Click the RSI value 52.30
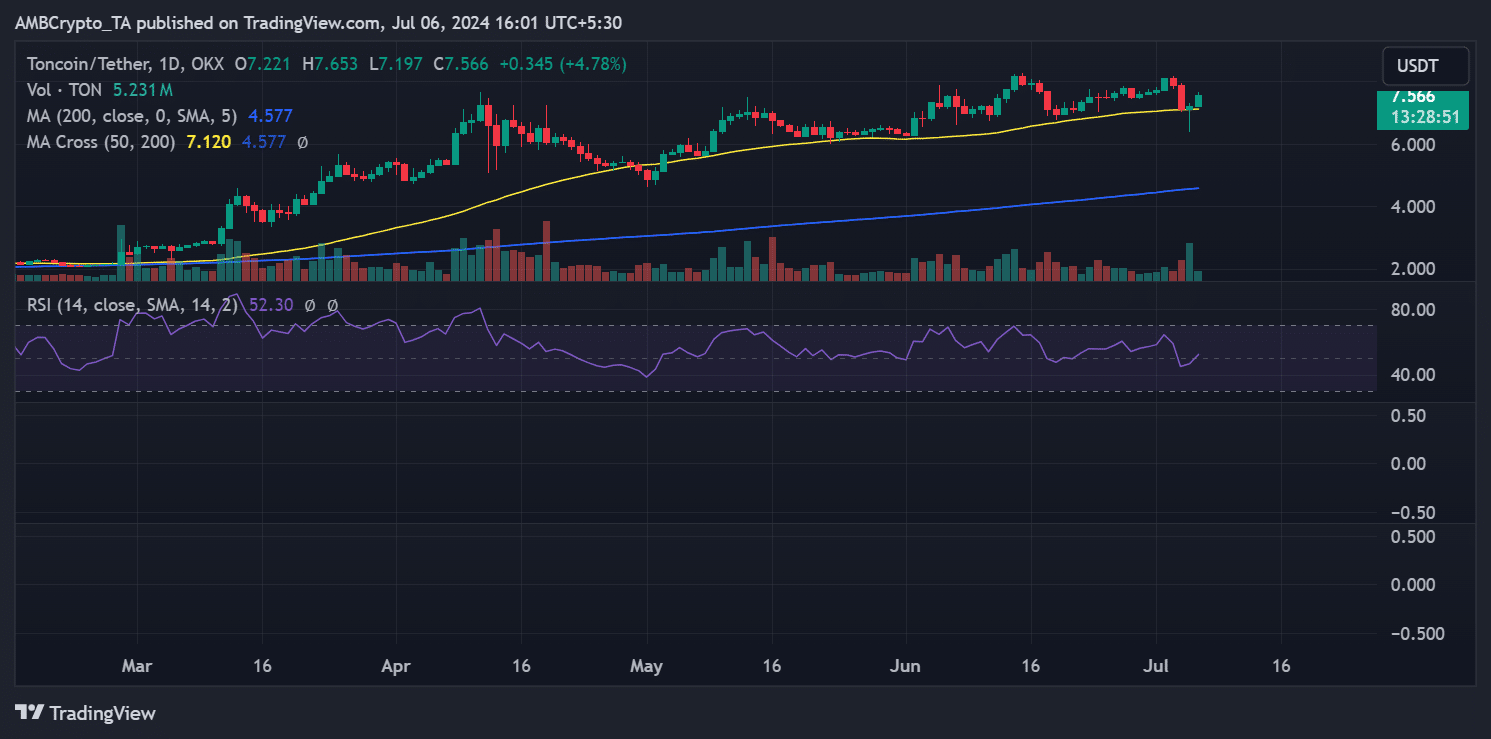 coord(273,305)
